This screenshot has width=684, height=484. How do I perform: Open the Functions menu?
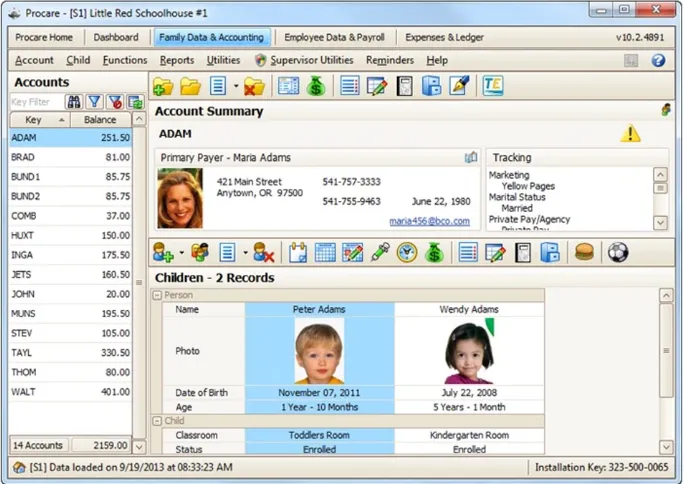coord(125,60)
